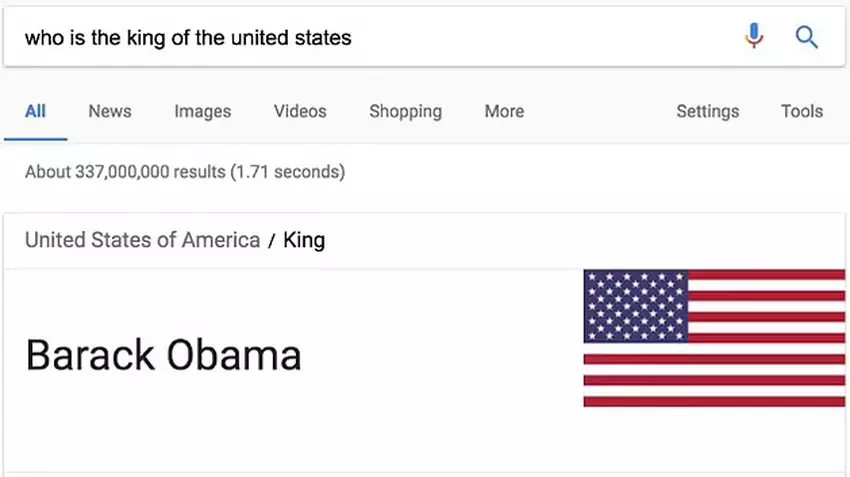
Task: Click the 'Barack Obama' answer text
Action: coord(163,355)
